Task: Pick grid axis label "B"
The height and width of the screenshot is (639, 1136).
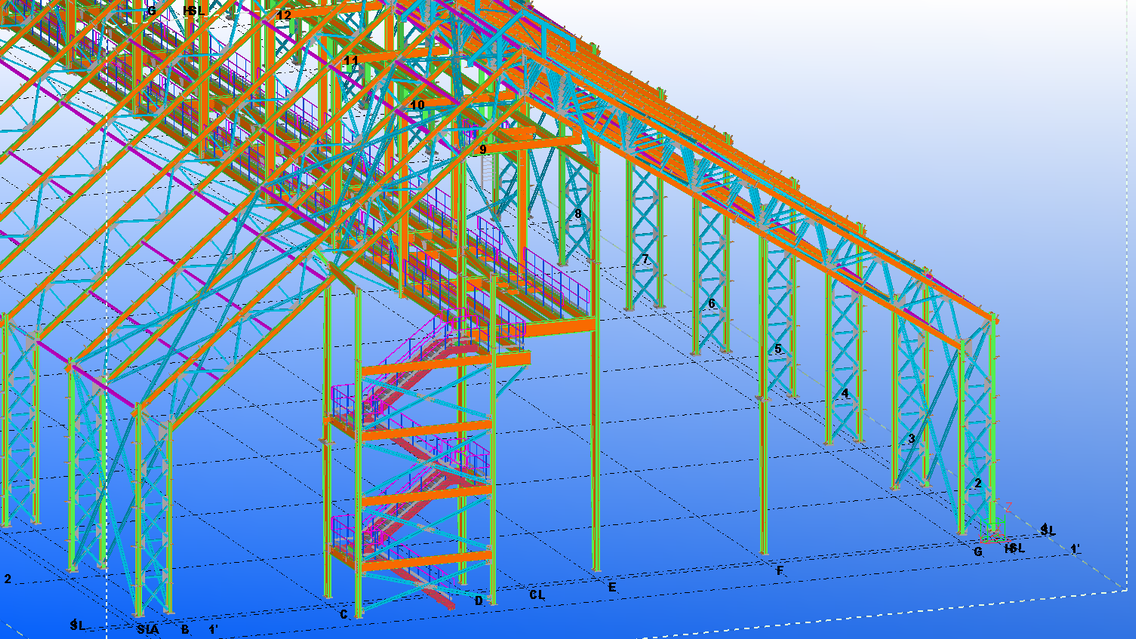Action: tap(185, 630)
